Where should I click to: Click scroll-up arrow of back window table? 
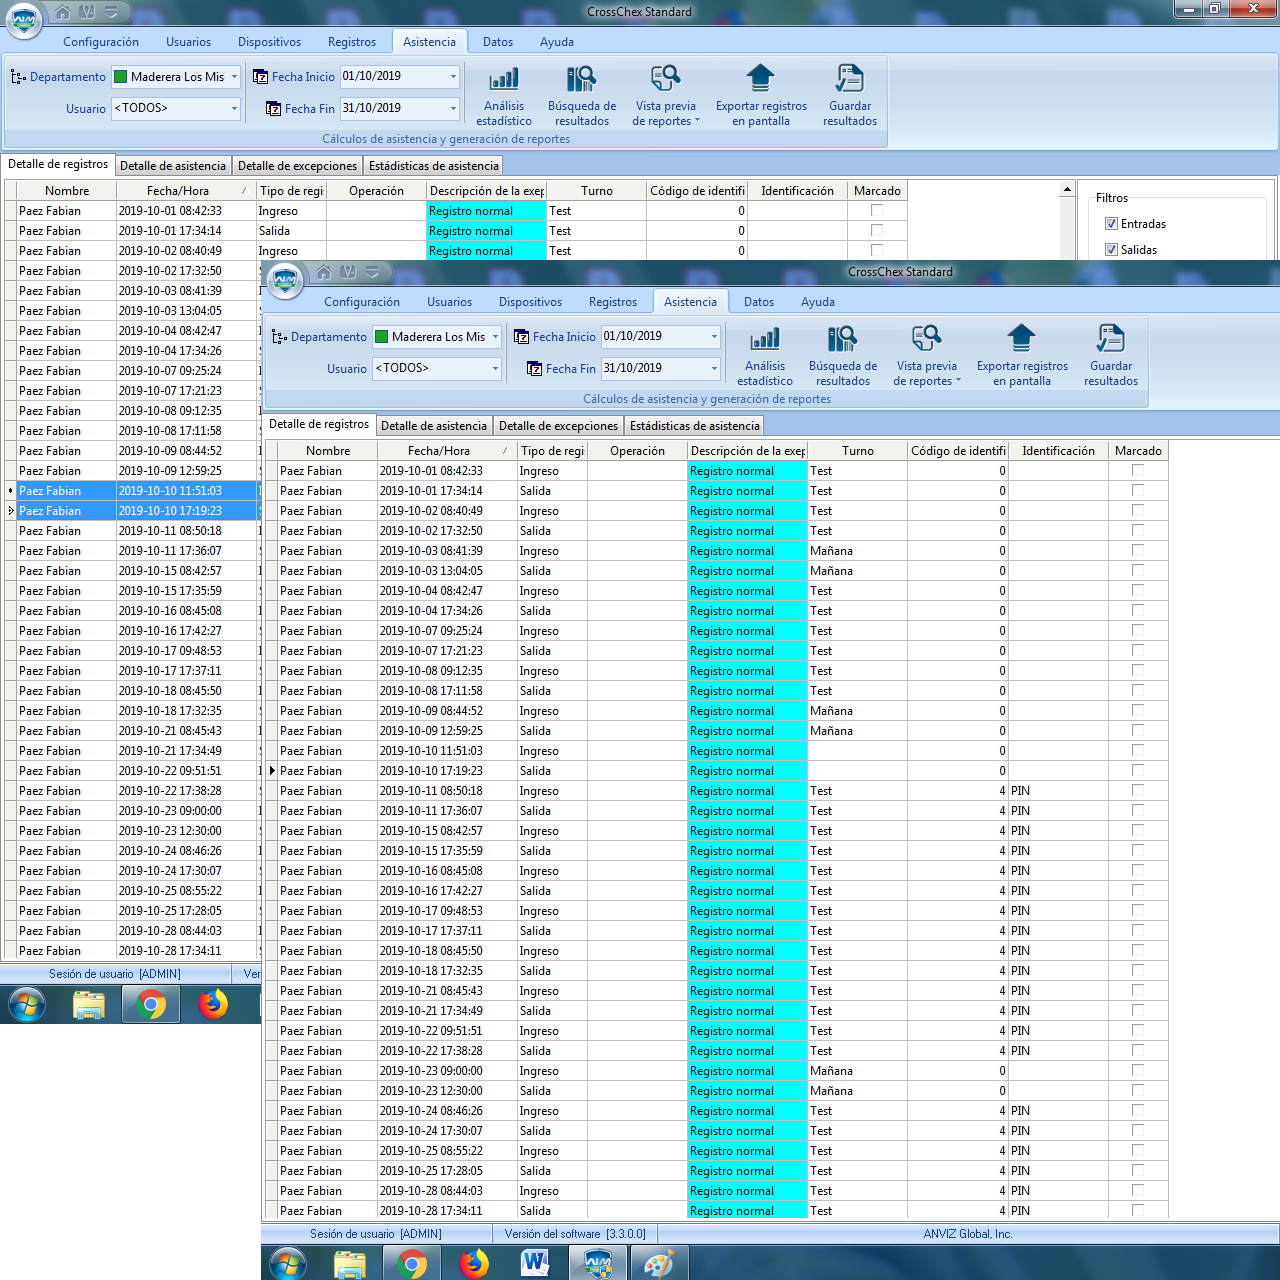(x=1067, y=189)
